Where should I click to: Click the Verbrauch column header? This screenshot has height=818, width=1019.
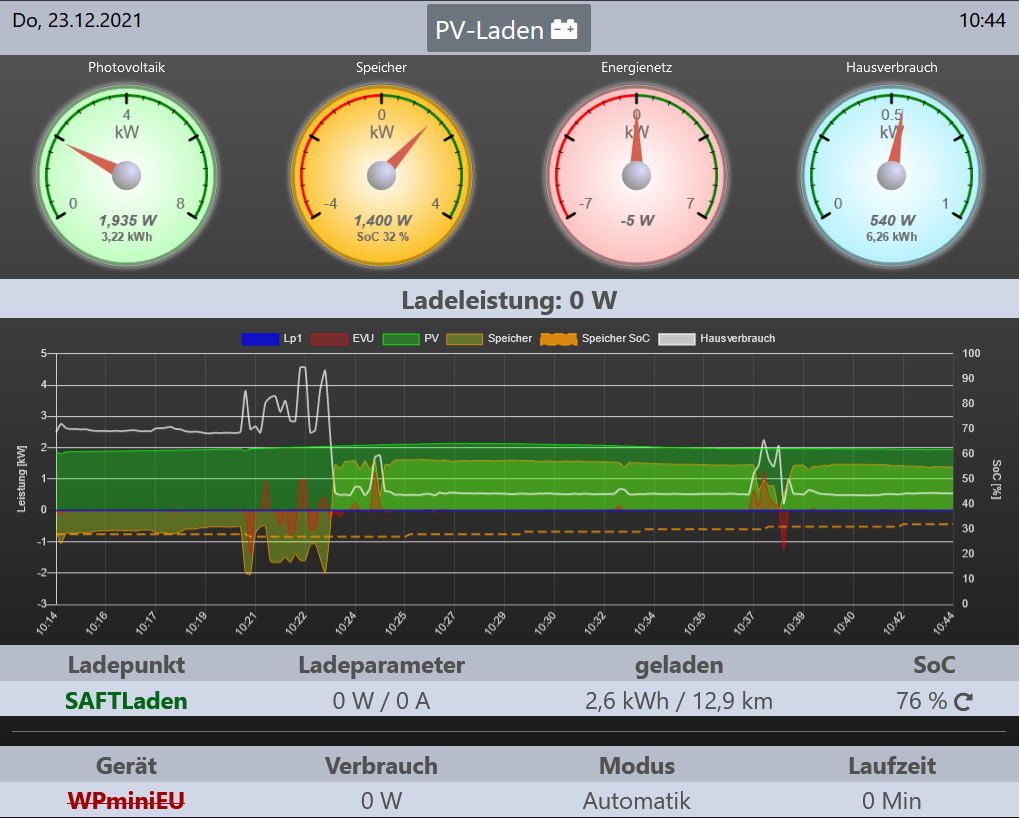coord(381,765)
